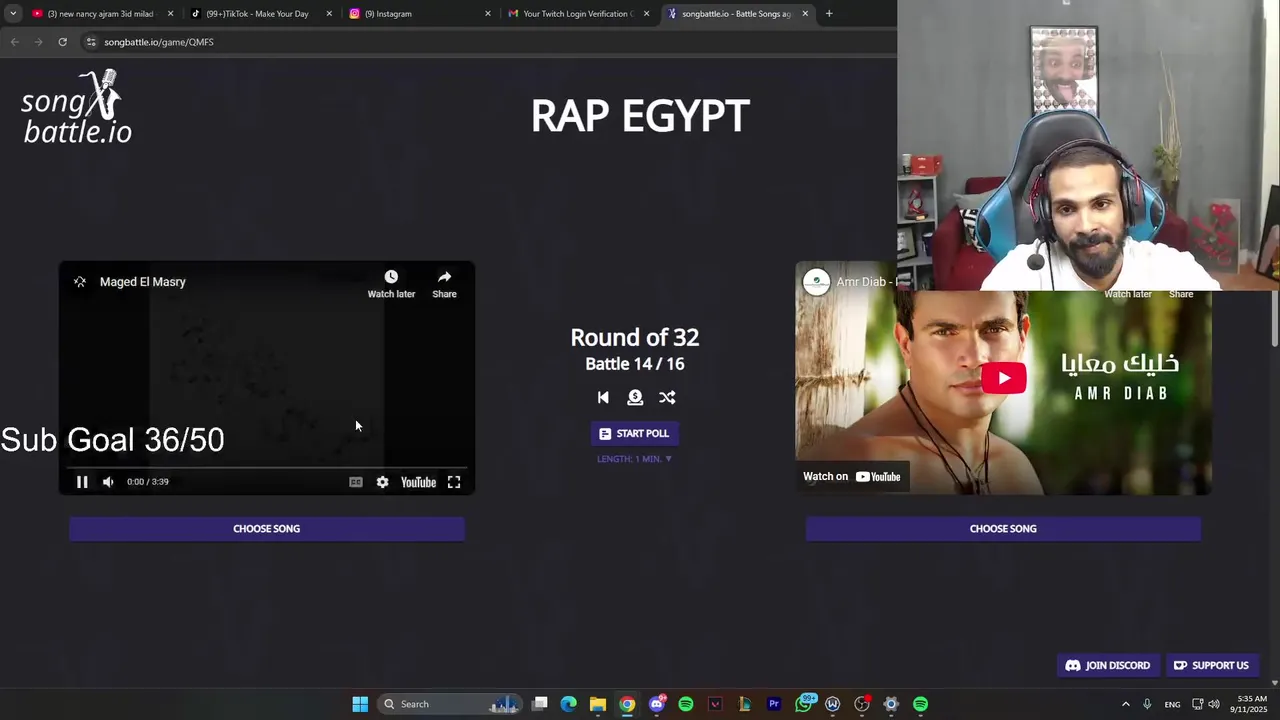The width and height of the screenshot is (1280, 720).
Task: Click Support Us button
Action: pos(1211,666)
